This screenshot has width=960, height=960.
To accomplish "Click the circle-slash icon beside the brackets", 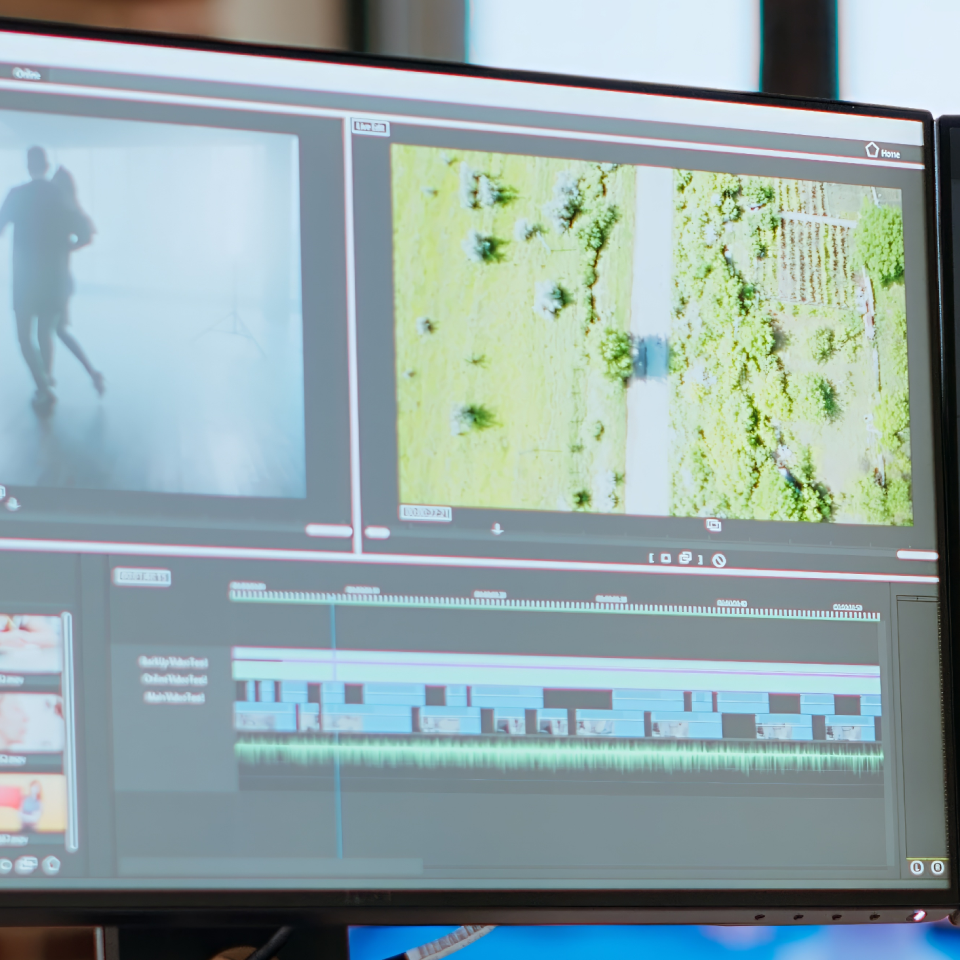I will 719,560.
